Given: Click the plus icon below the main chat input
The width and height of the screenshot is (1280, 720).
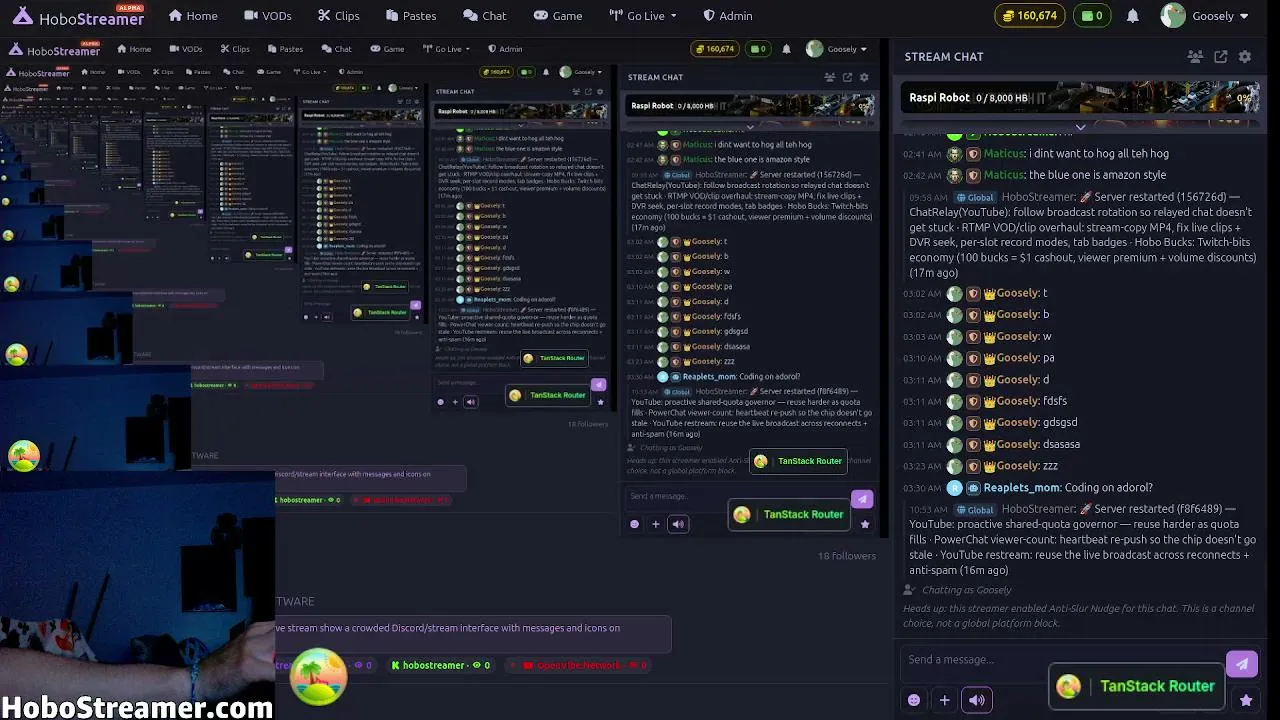Looking at the screenshot, I should coord(944,700).
